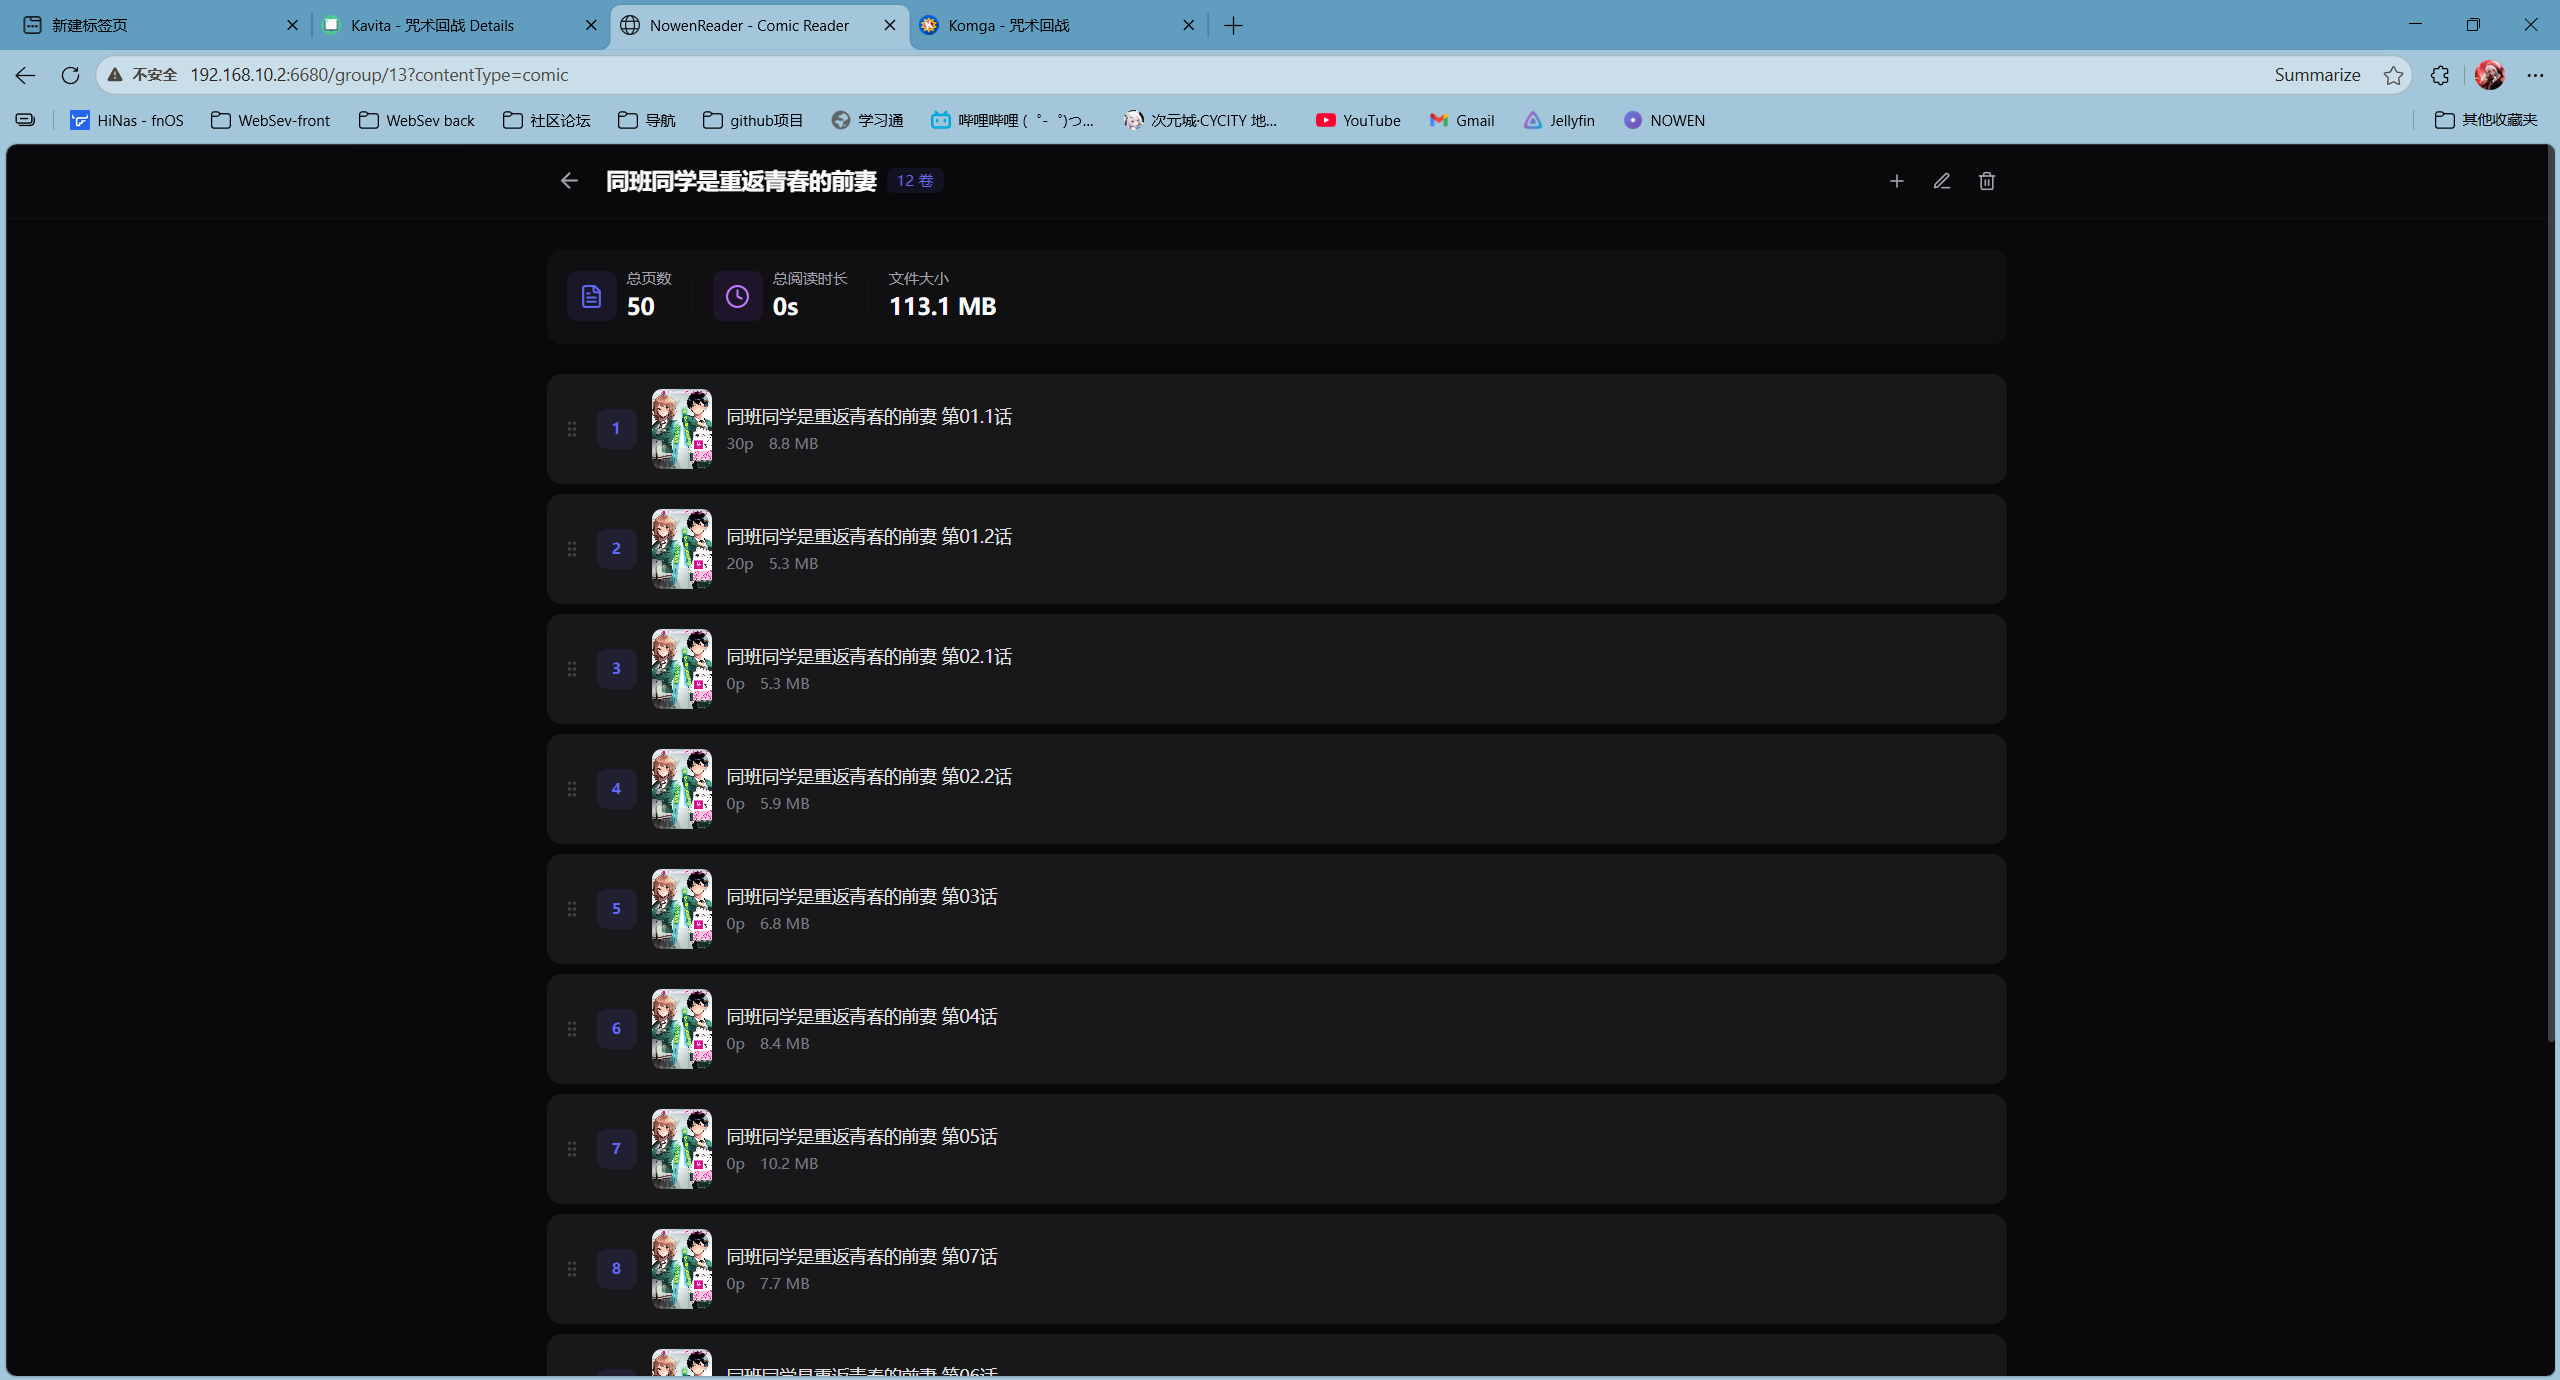2560x1380 pixels.
Task: Click the drag handle for 第02.1话 row
Action: pos(572,669)
